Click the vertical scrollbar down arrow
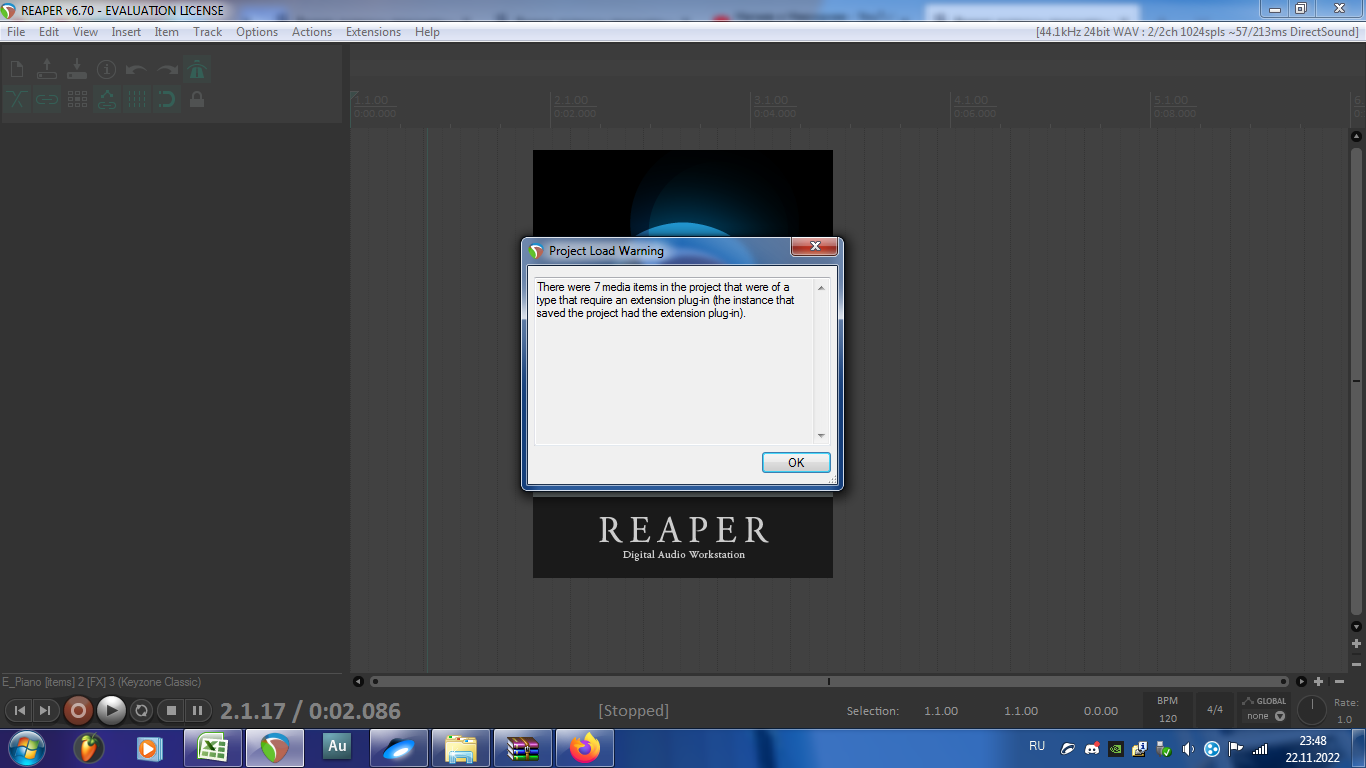The height and width of the screenshot is (768, 1366). pyautogui.click(x=1357, y=626)
